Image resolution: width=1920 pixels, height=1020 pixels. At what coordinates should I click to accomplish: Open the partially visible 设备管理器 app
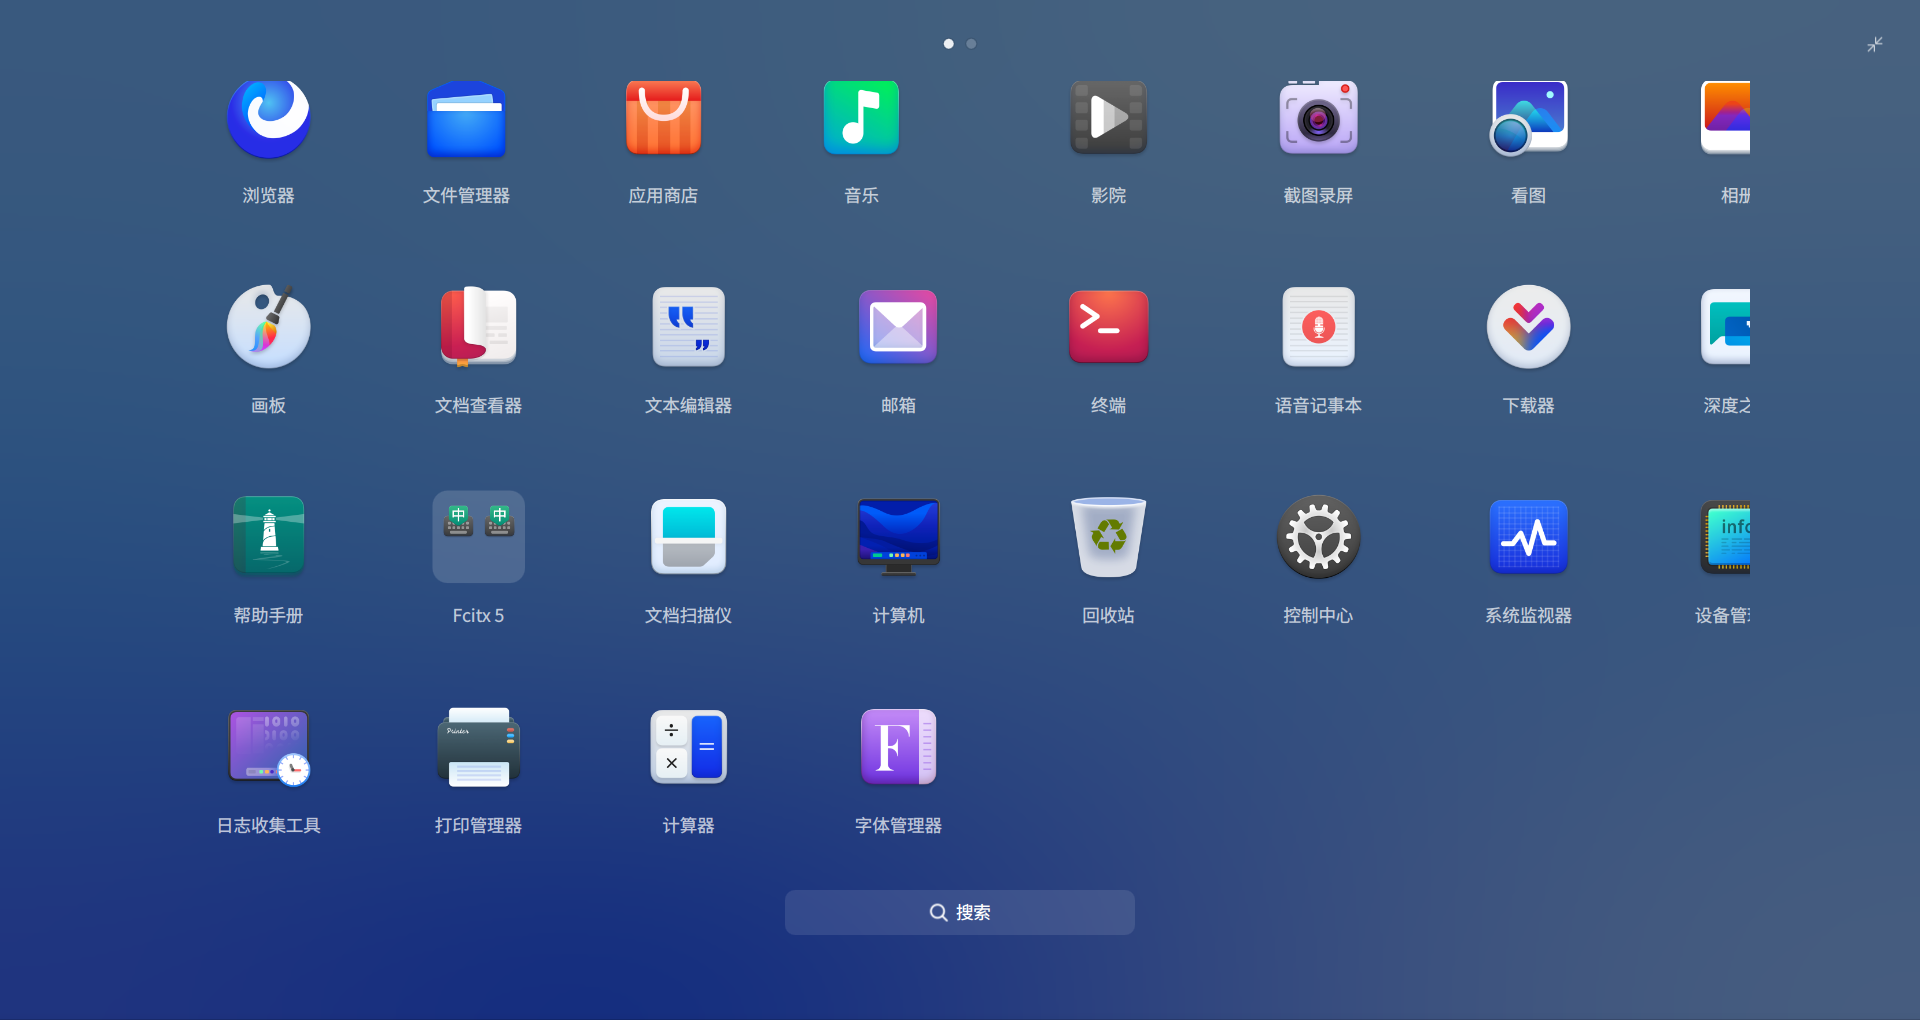click(1726, 537)
